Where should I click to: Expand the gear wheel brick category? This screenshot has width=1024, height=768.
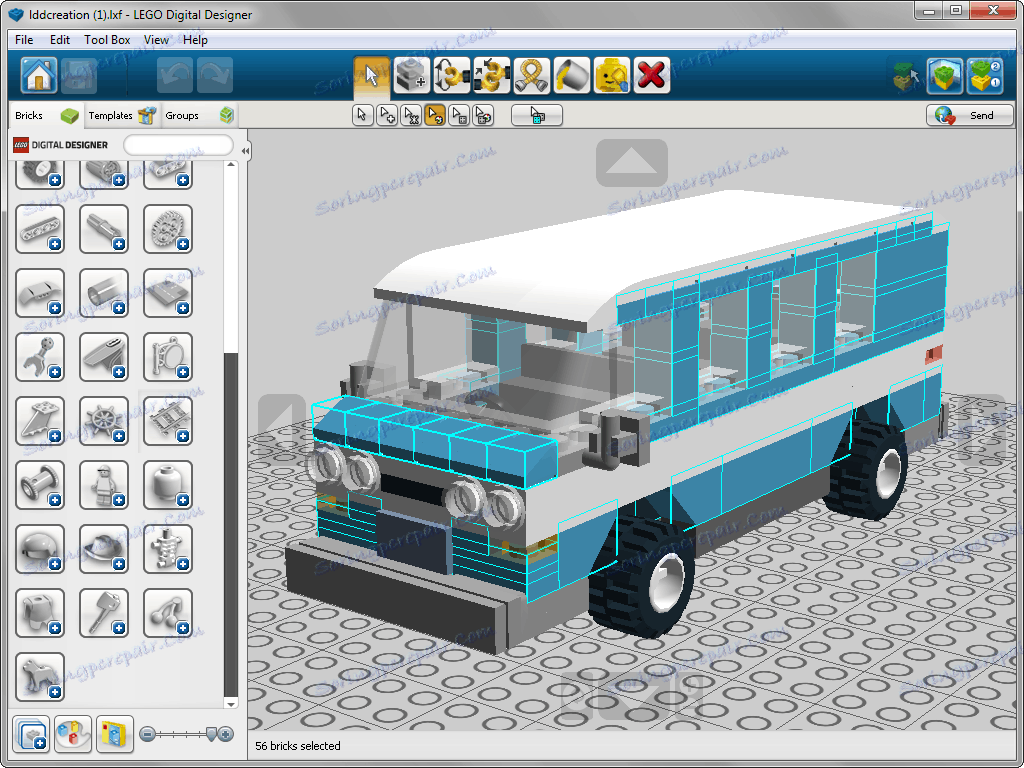168,229
